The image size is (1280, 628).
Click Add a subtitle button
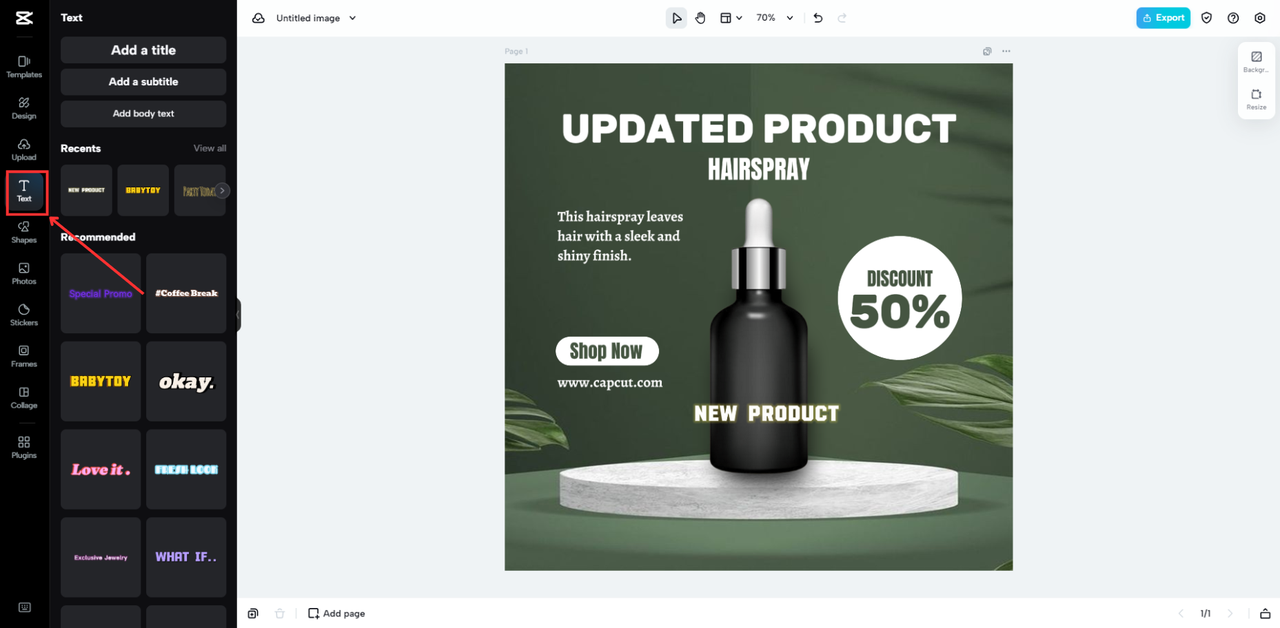[x=143, y=82]
